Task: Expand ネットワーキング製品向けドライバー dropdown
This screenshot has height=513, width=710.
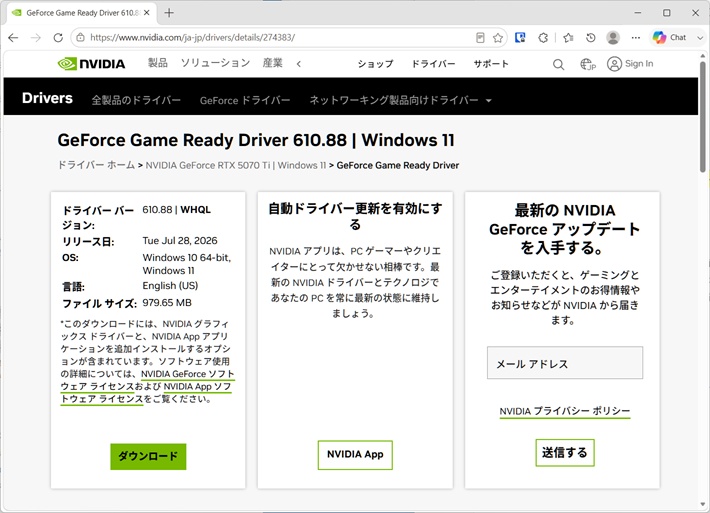Action: click(489, 101)
